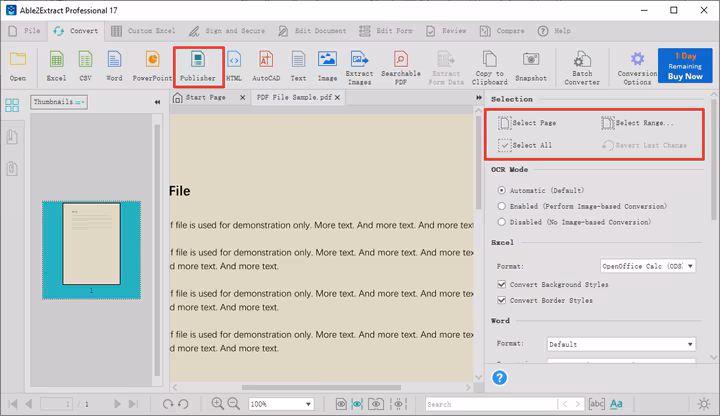
Task: Collapse the left thumbnails panel
Action: click(158, 102)
